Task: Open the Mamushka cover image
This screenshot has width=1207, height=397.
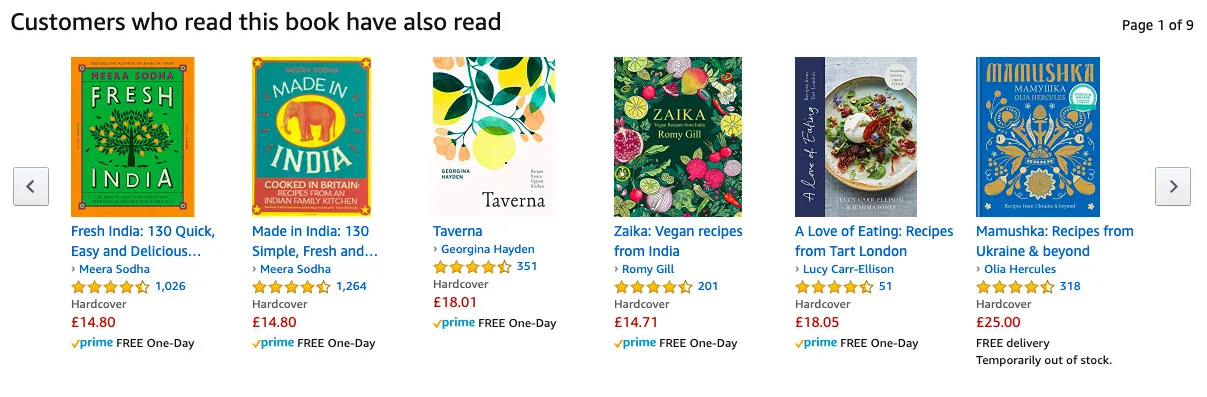Action: (x=1038, y=137)
